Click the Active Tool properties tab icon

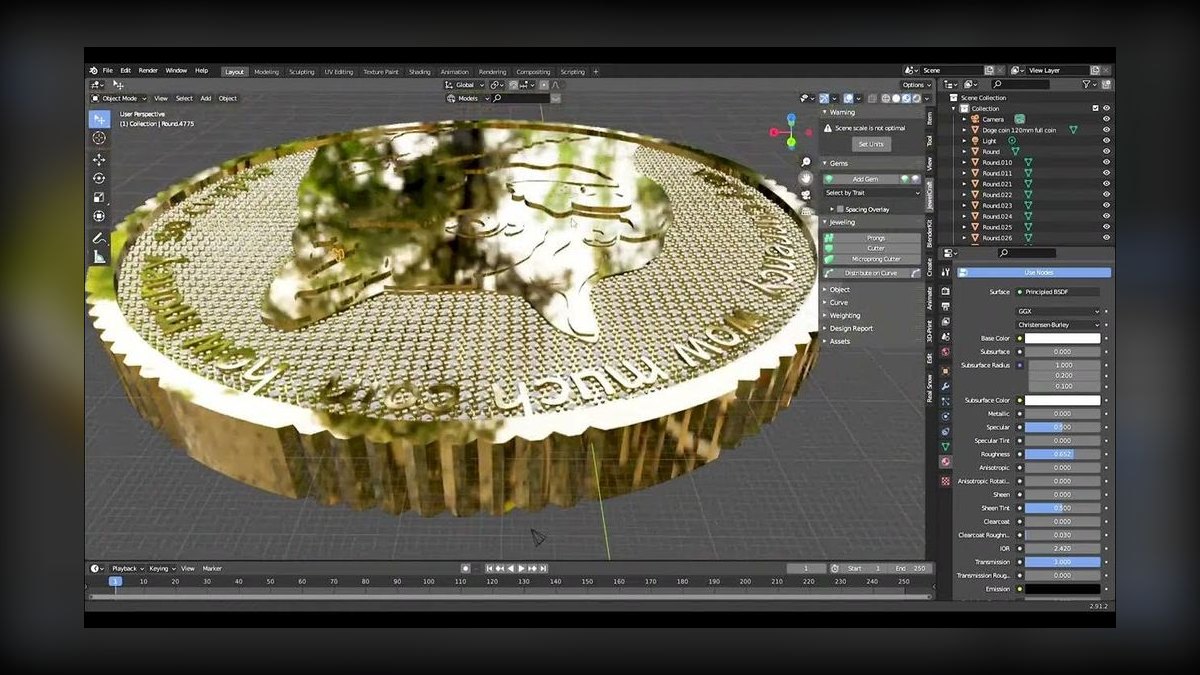pos(945,272)
